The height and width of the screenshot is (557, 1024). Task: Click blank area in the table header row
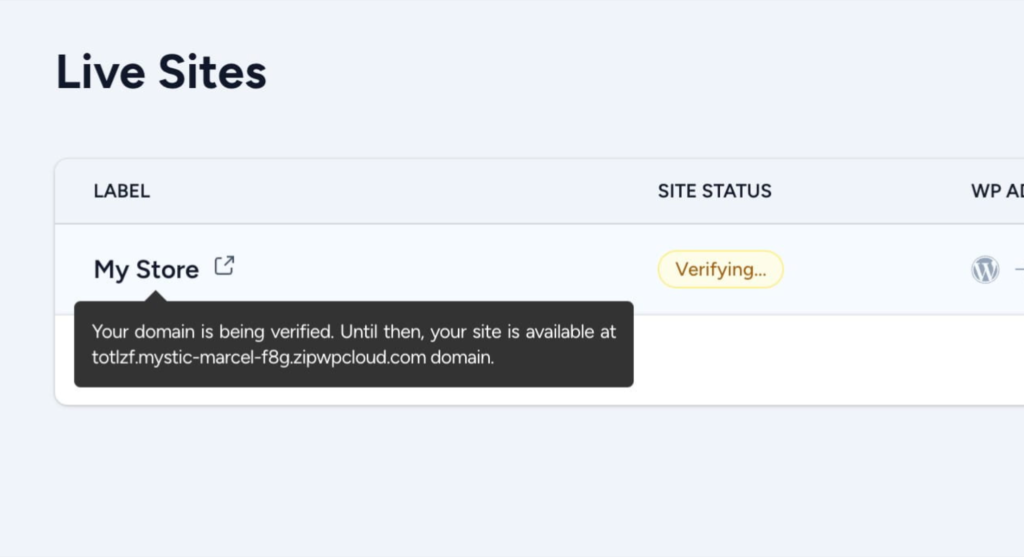tap(400, 191)
